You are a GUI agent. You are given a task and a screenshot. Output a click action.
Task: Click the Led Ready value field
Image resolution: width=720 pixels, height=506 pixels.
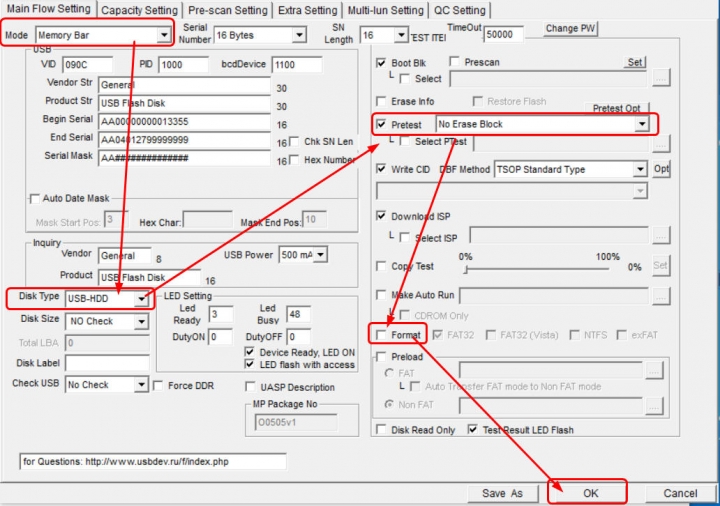point(221,315)
